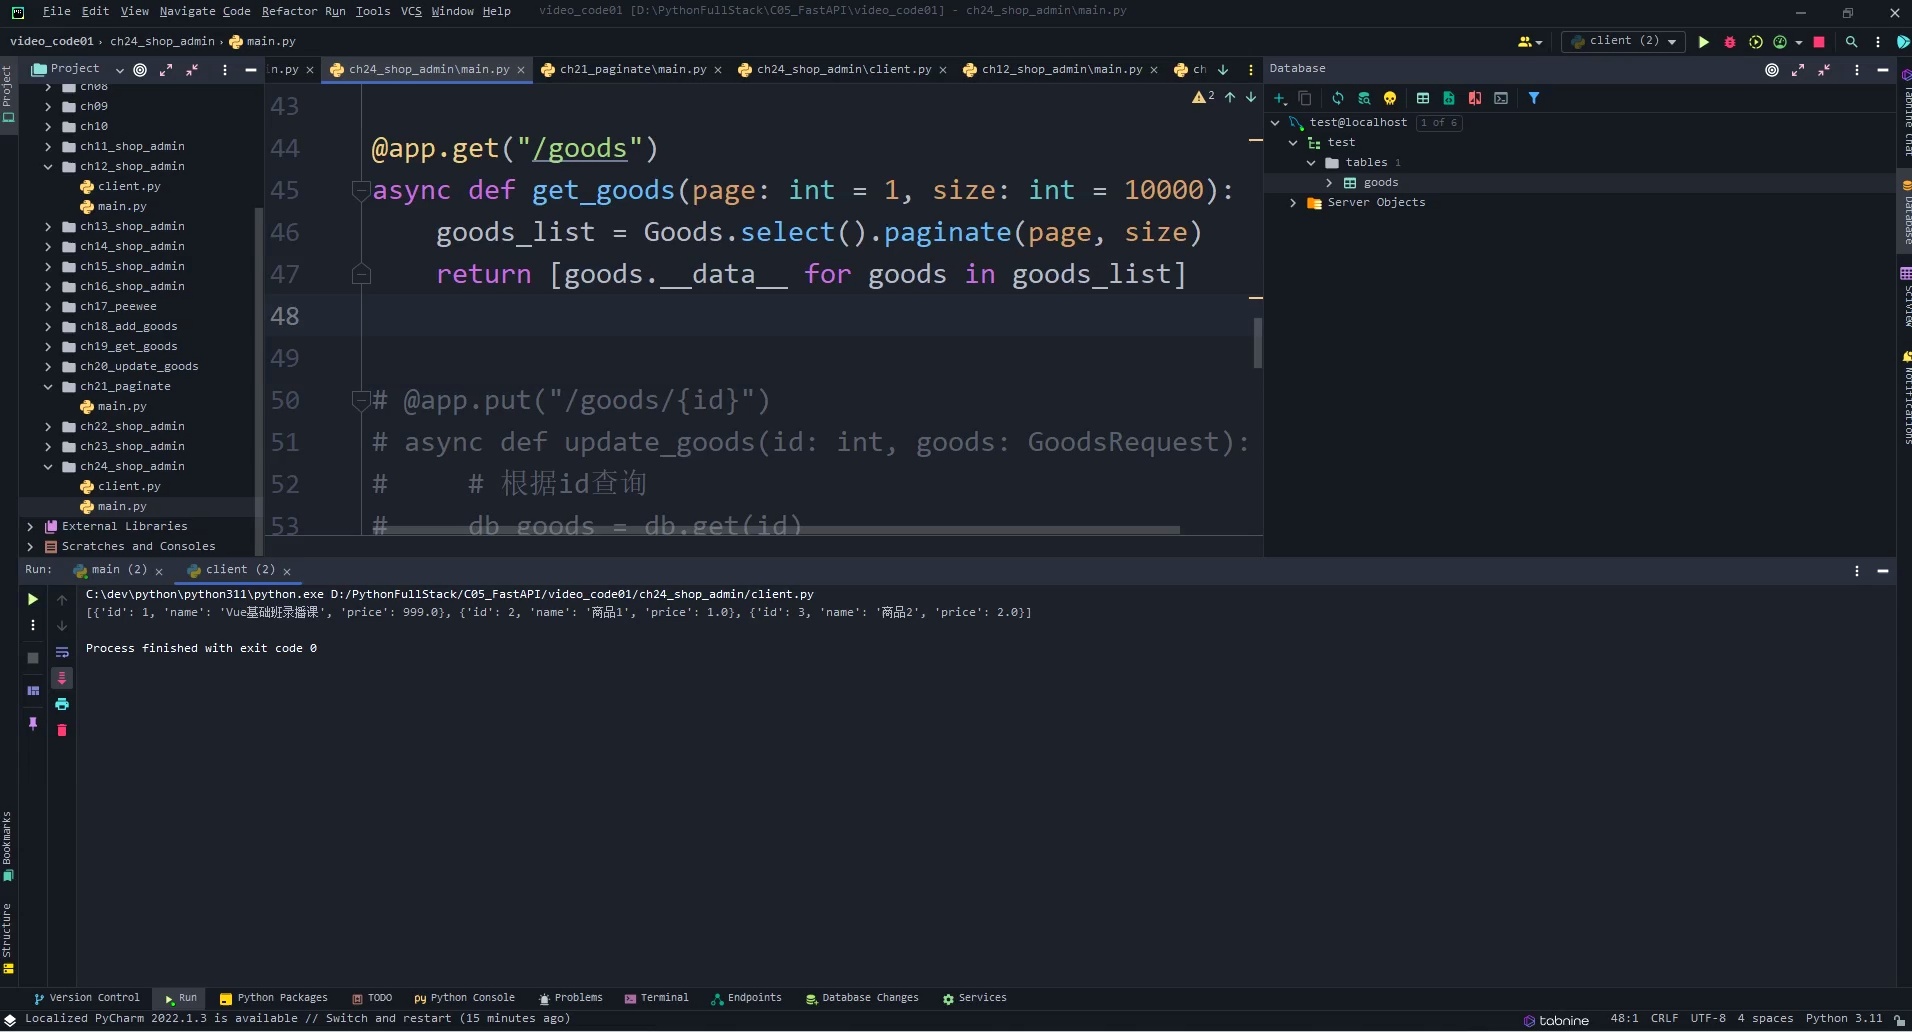Expand Server Objects in the Database panel
Image resolution: width=1912 pixels, height=1032 pixels.
pos(1292,203)
